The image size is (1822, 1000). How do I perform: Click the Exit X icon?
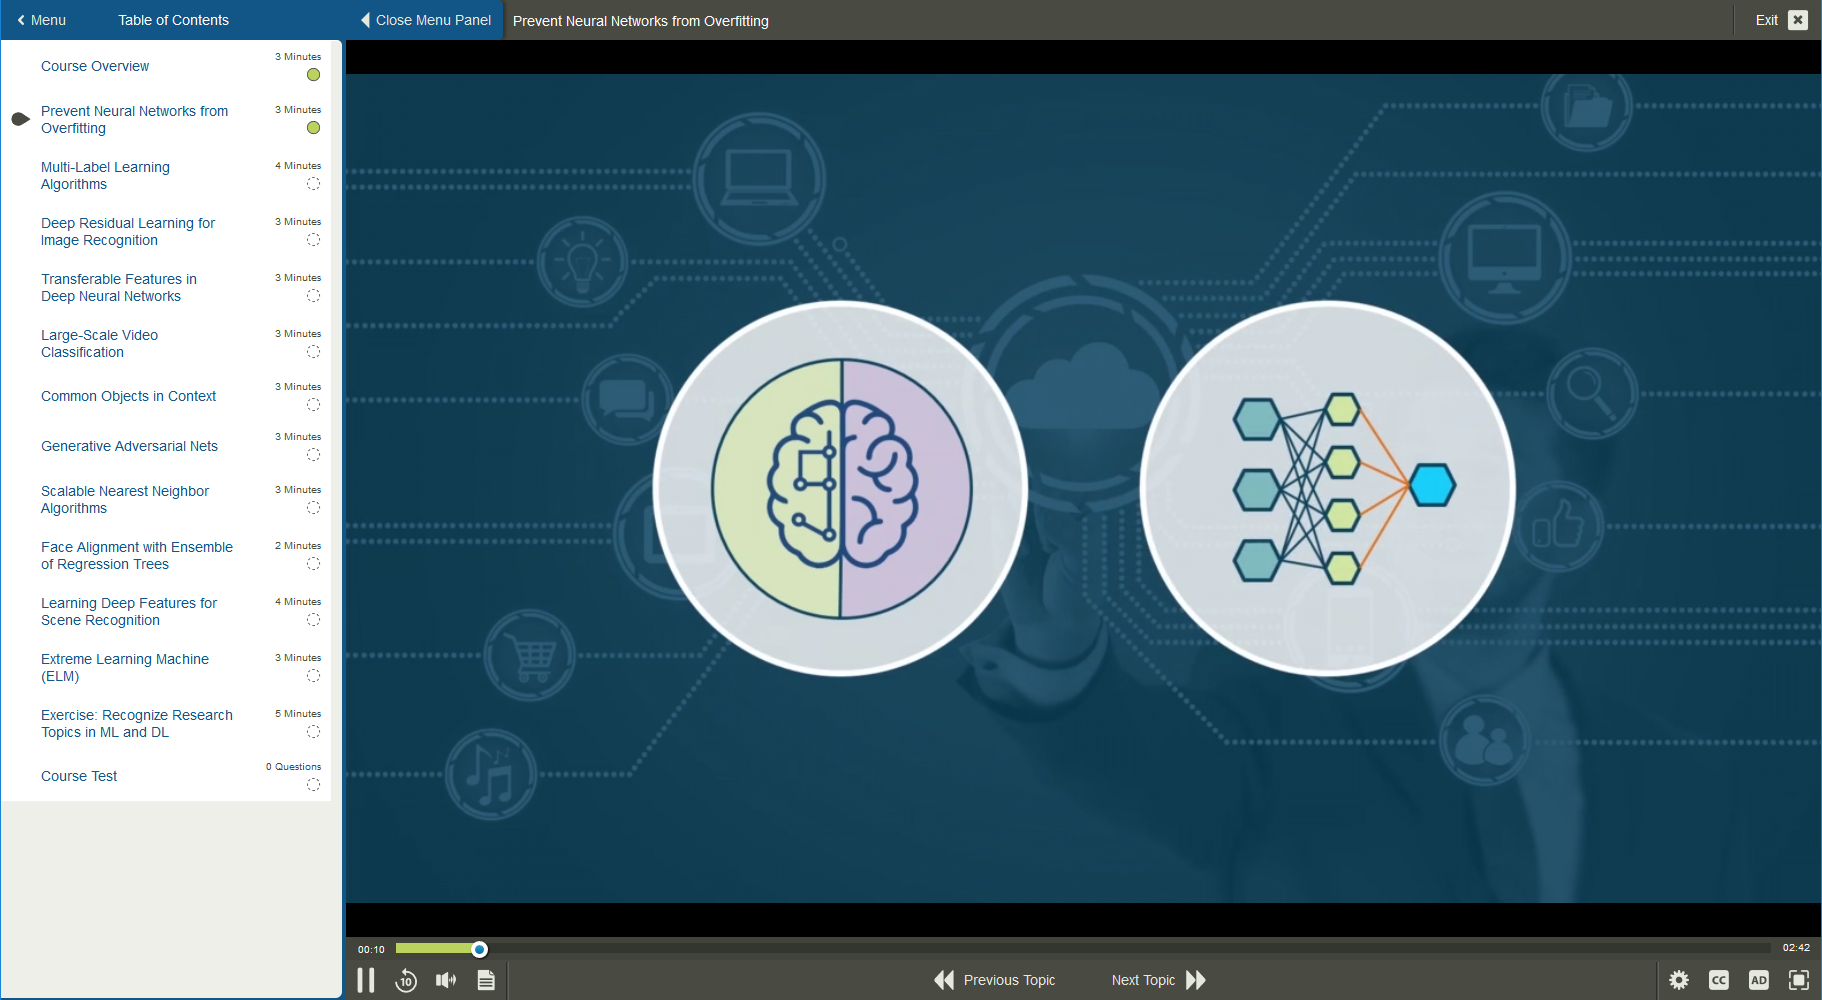pyautogui.click(x=1798, y=20)
